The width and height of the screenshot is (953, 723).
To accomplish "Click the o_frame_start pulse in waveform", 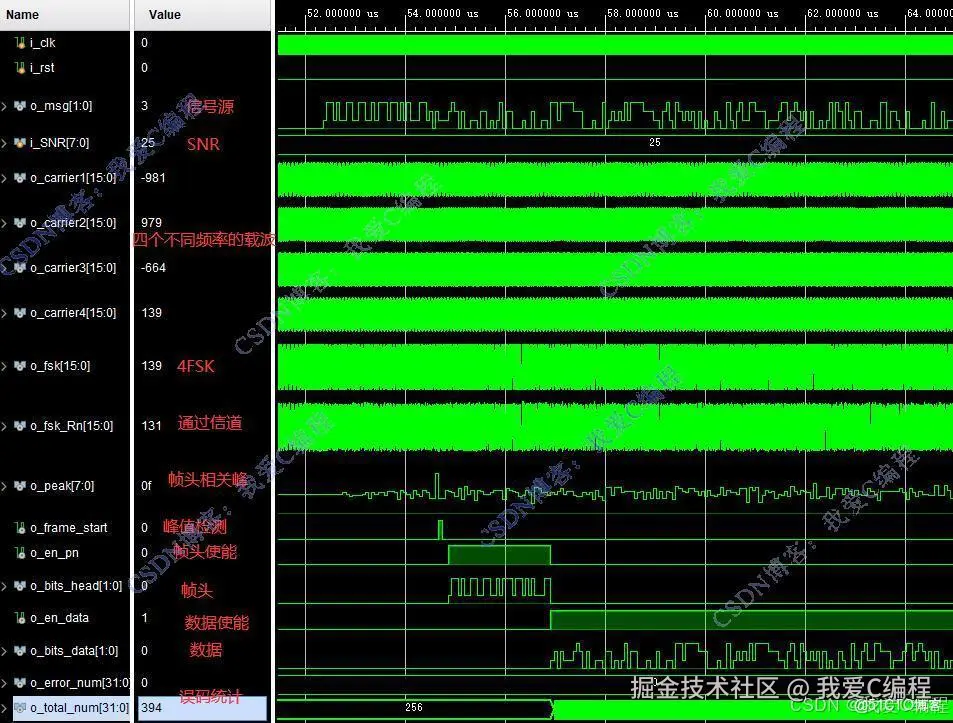I will coord(441,530).
